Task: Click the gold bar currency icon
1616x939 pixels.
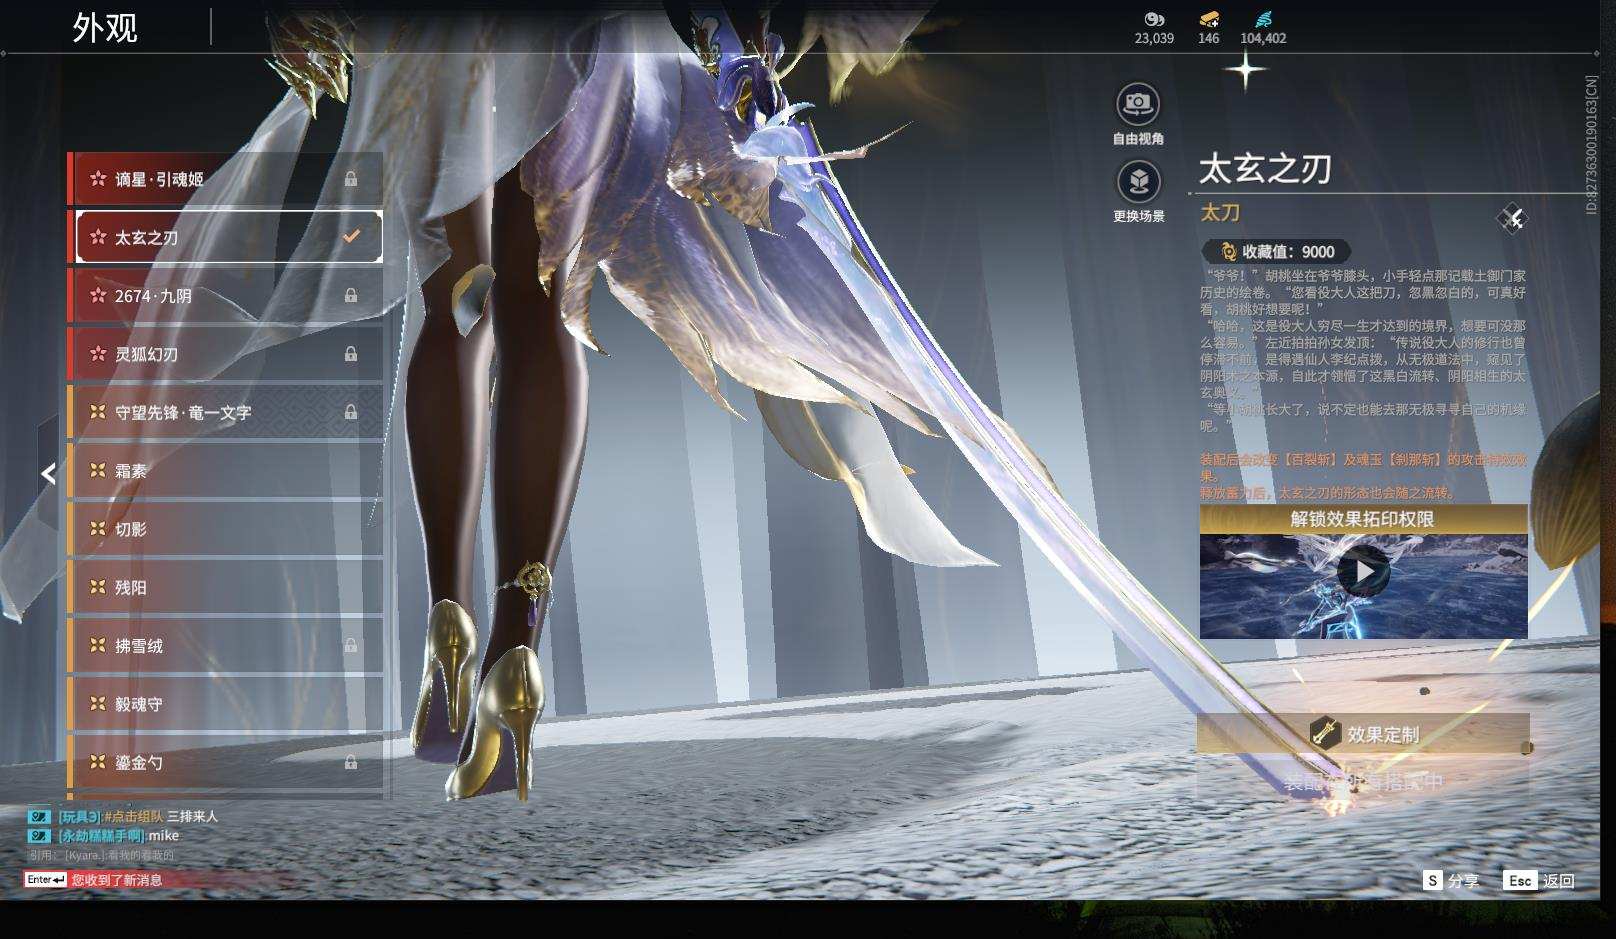Action: click(1208, 19)
